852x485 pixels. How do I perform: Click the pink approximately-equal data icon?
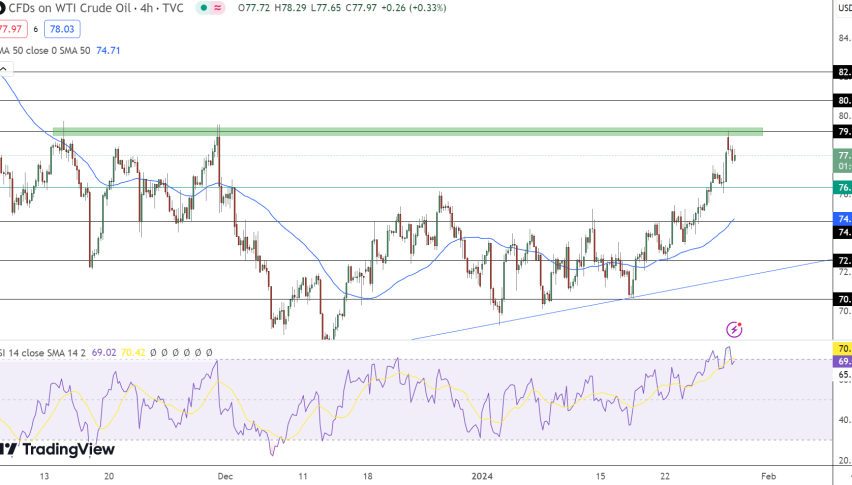point(218,8)
